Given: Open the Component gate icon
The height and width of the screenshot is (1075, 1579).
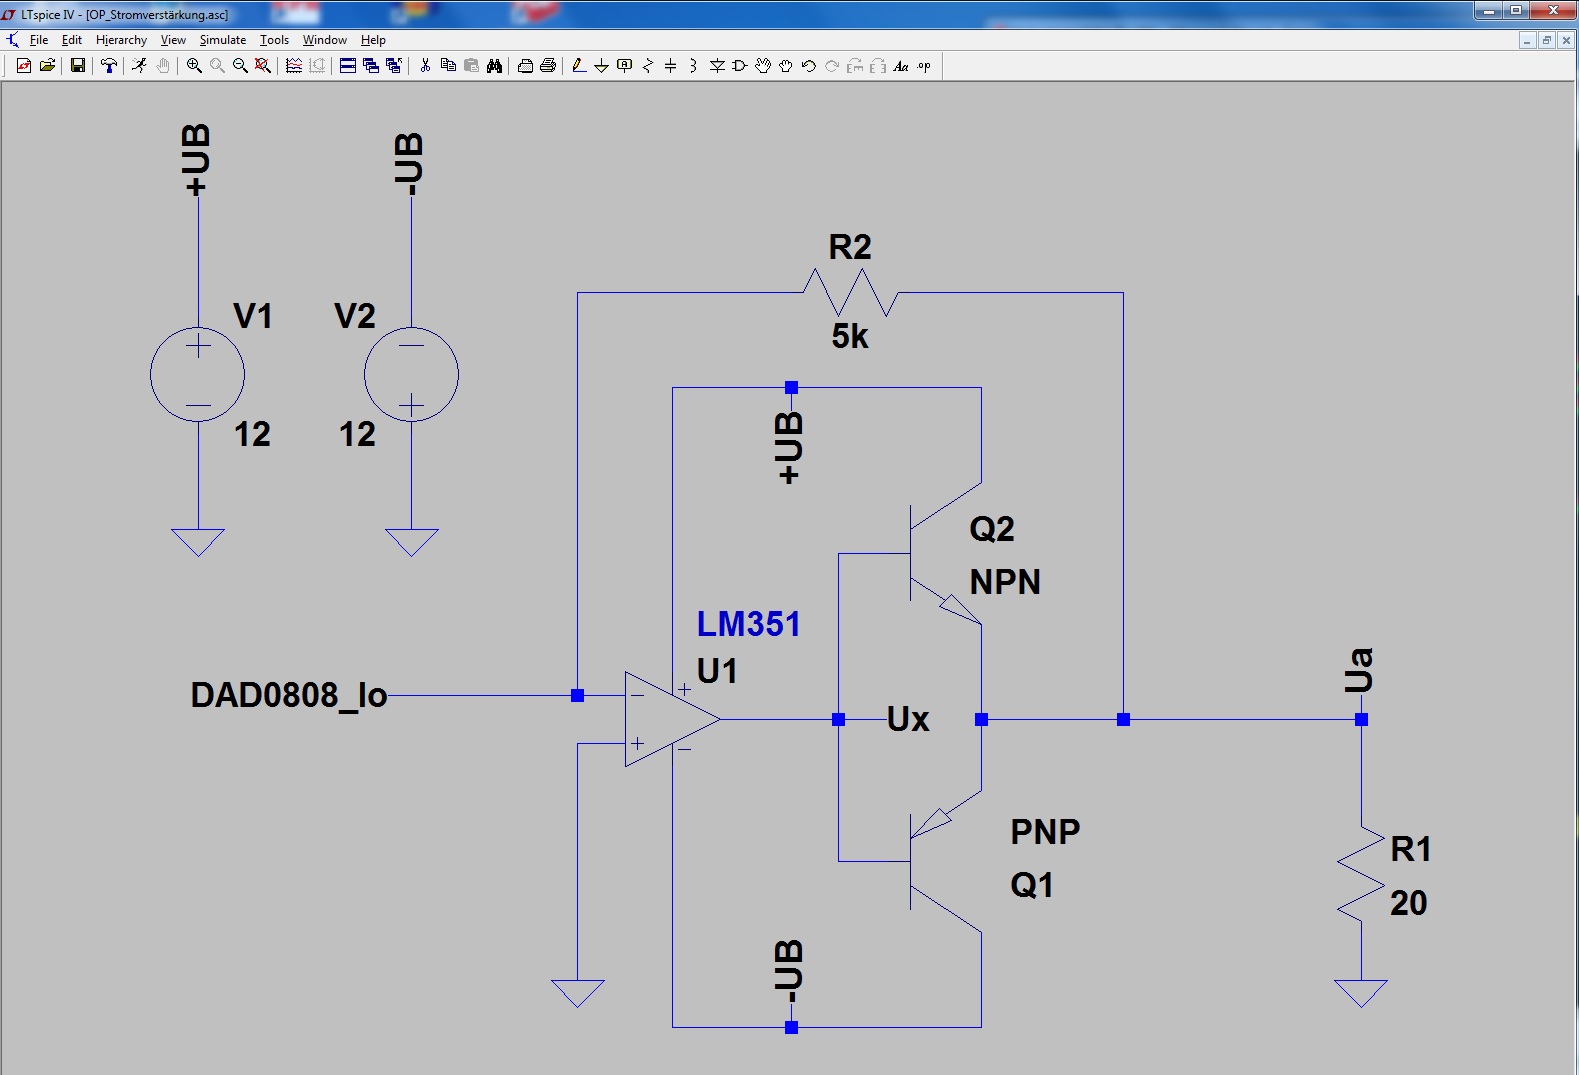Looking at the screenshot, I should coord(740,66).
